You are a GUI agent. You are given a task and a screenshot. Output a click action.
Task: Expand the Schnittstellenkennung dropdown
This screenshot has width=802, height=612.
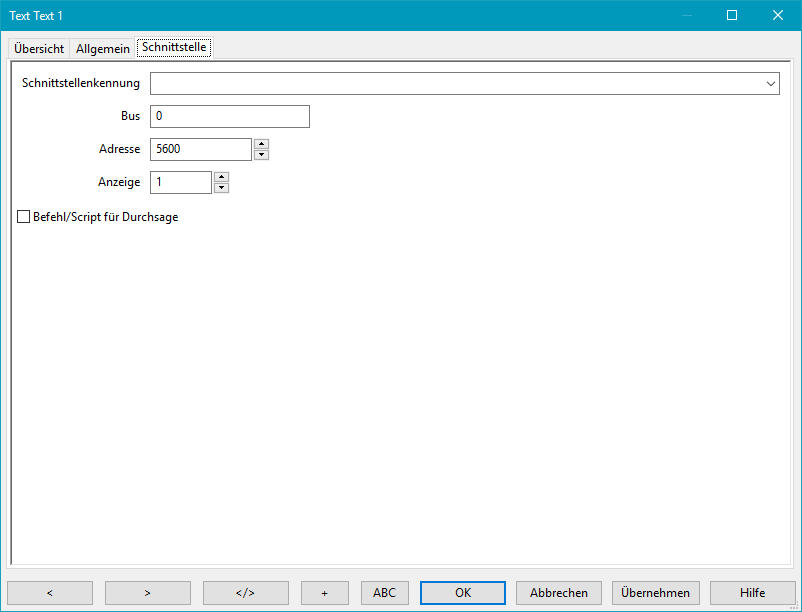[x=771, y=84]
